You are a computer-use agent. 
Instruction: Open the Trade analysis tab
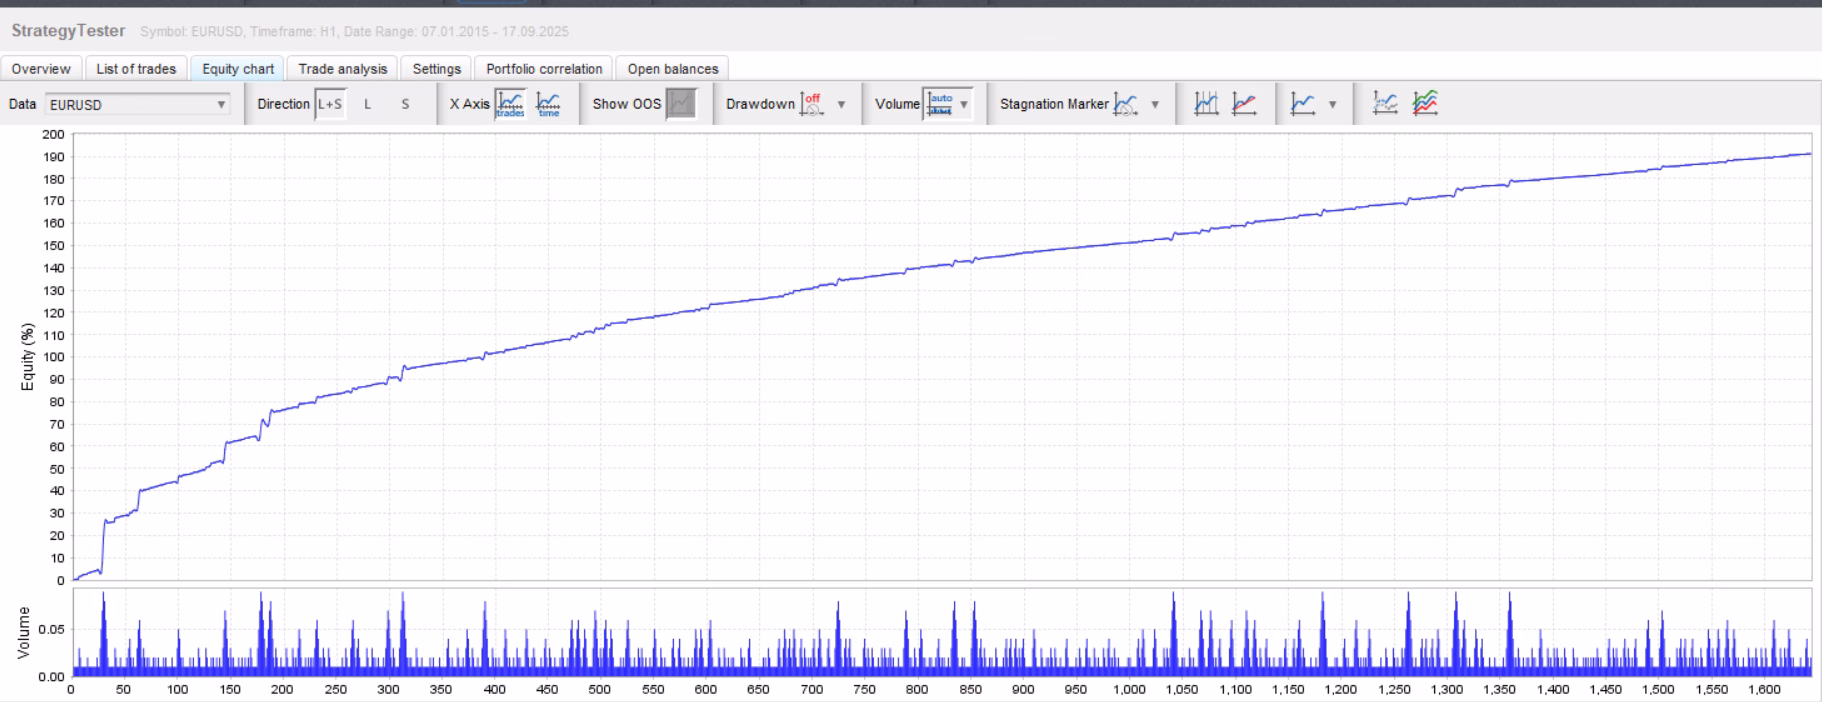coord(342,69)
